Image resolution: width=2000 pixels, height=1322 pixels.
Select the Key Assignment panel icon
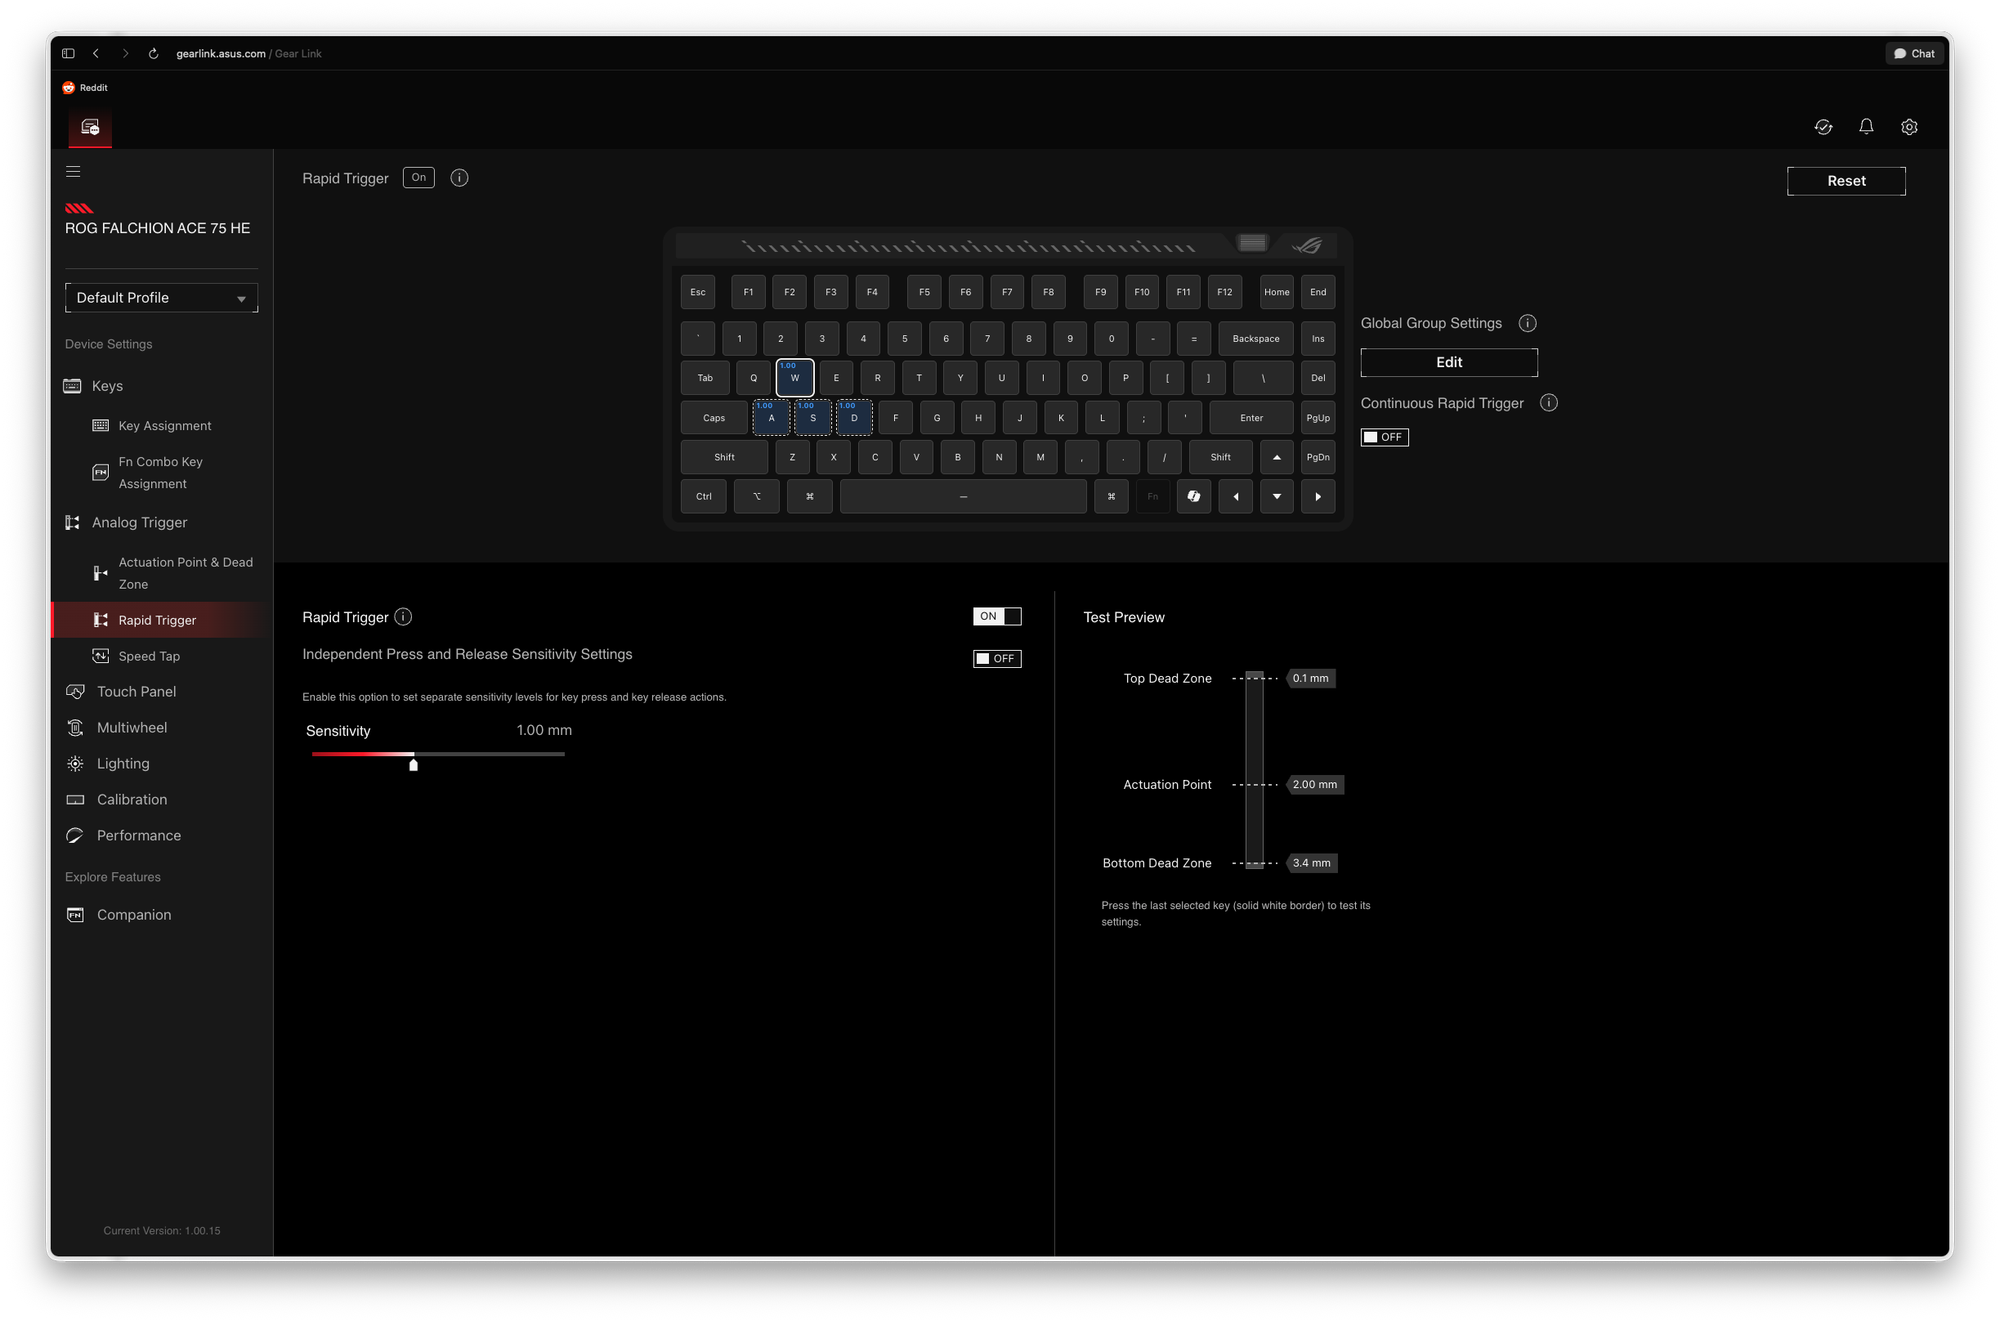[101, 425]
